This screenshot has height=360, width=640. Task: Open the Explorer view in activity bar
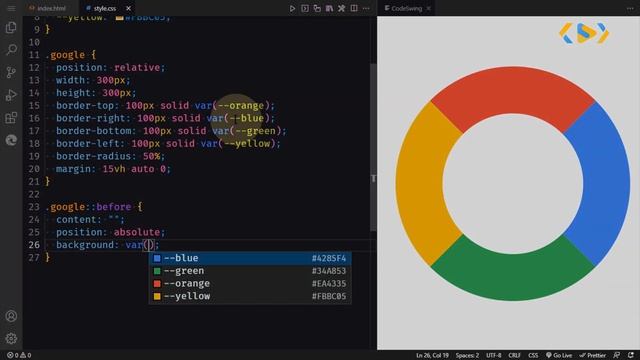tap(11, 27)
